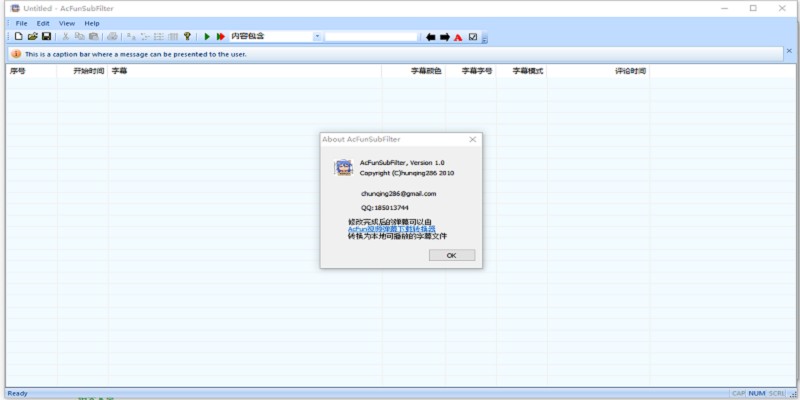Switch to list view toolbar icon
This screenshot has height=400, width=800.
[x=159, y=36]
